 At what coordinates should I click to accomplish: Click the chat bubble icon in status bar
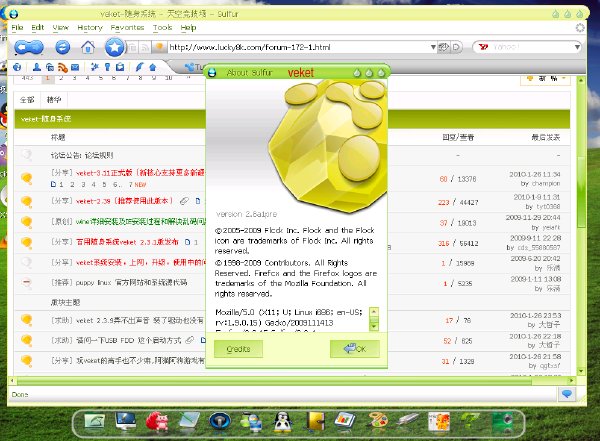tap(567, 394)
